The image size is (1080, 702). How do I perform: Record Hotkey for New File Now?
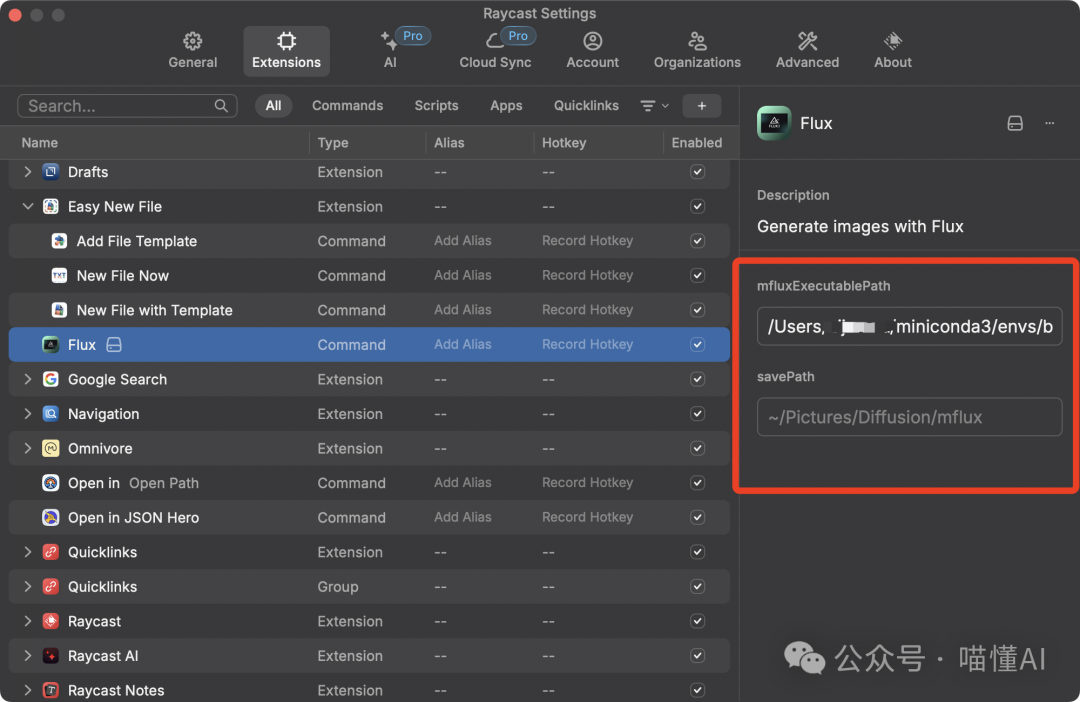pyautogui.click(x=588, y=275)
